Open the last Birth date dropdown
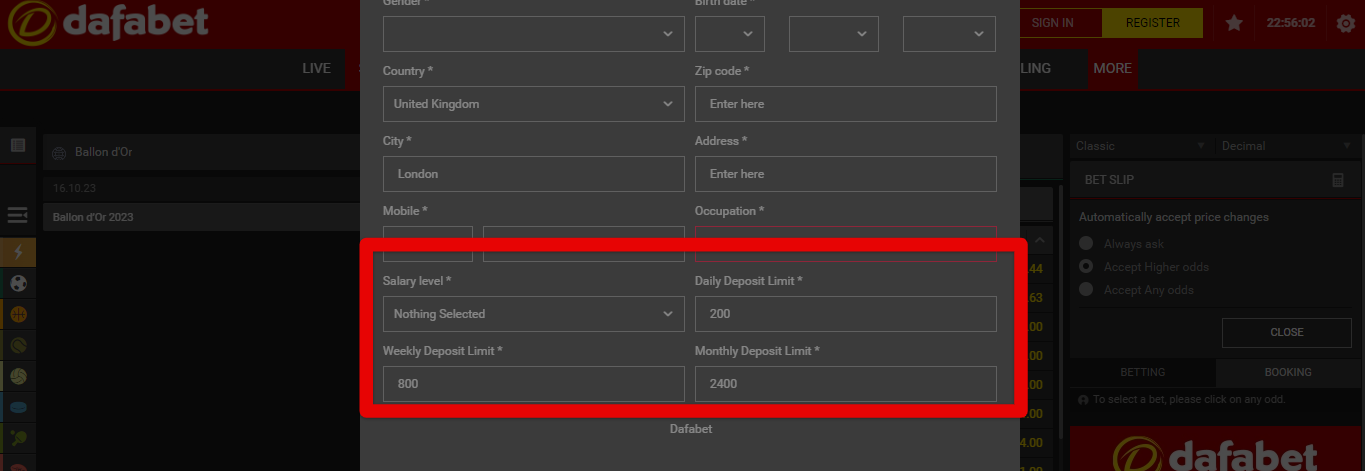 (x=949, y=34)
